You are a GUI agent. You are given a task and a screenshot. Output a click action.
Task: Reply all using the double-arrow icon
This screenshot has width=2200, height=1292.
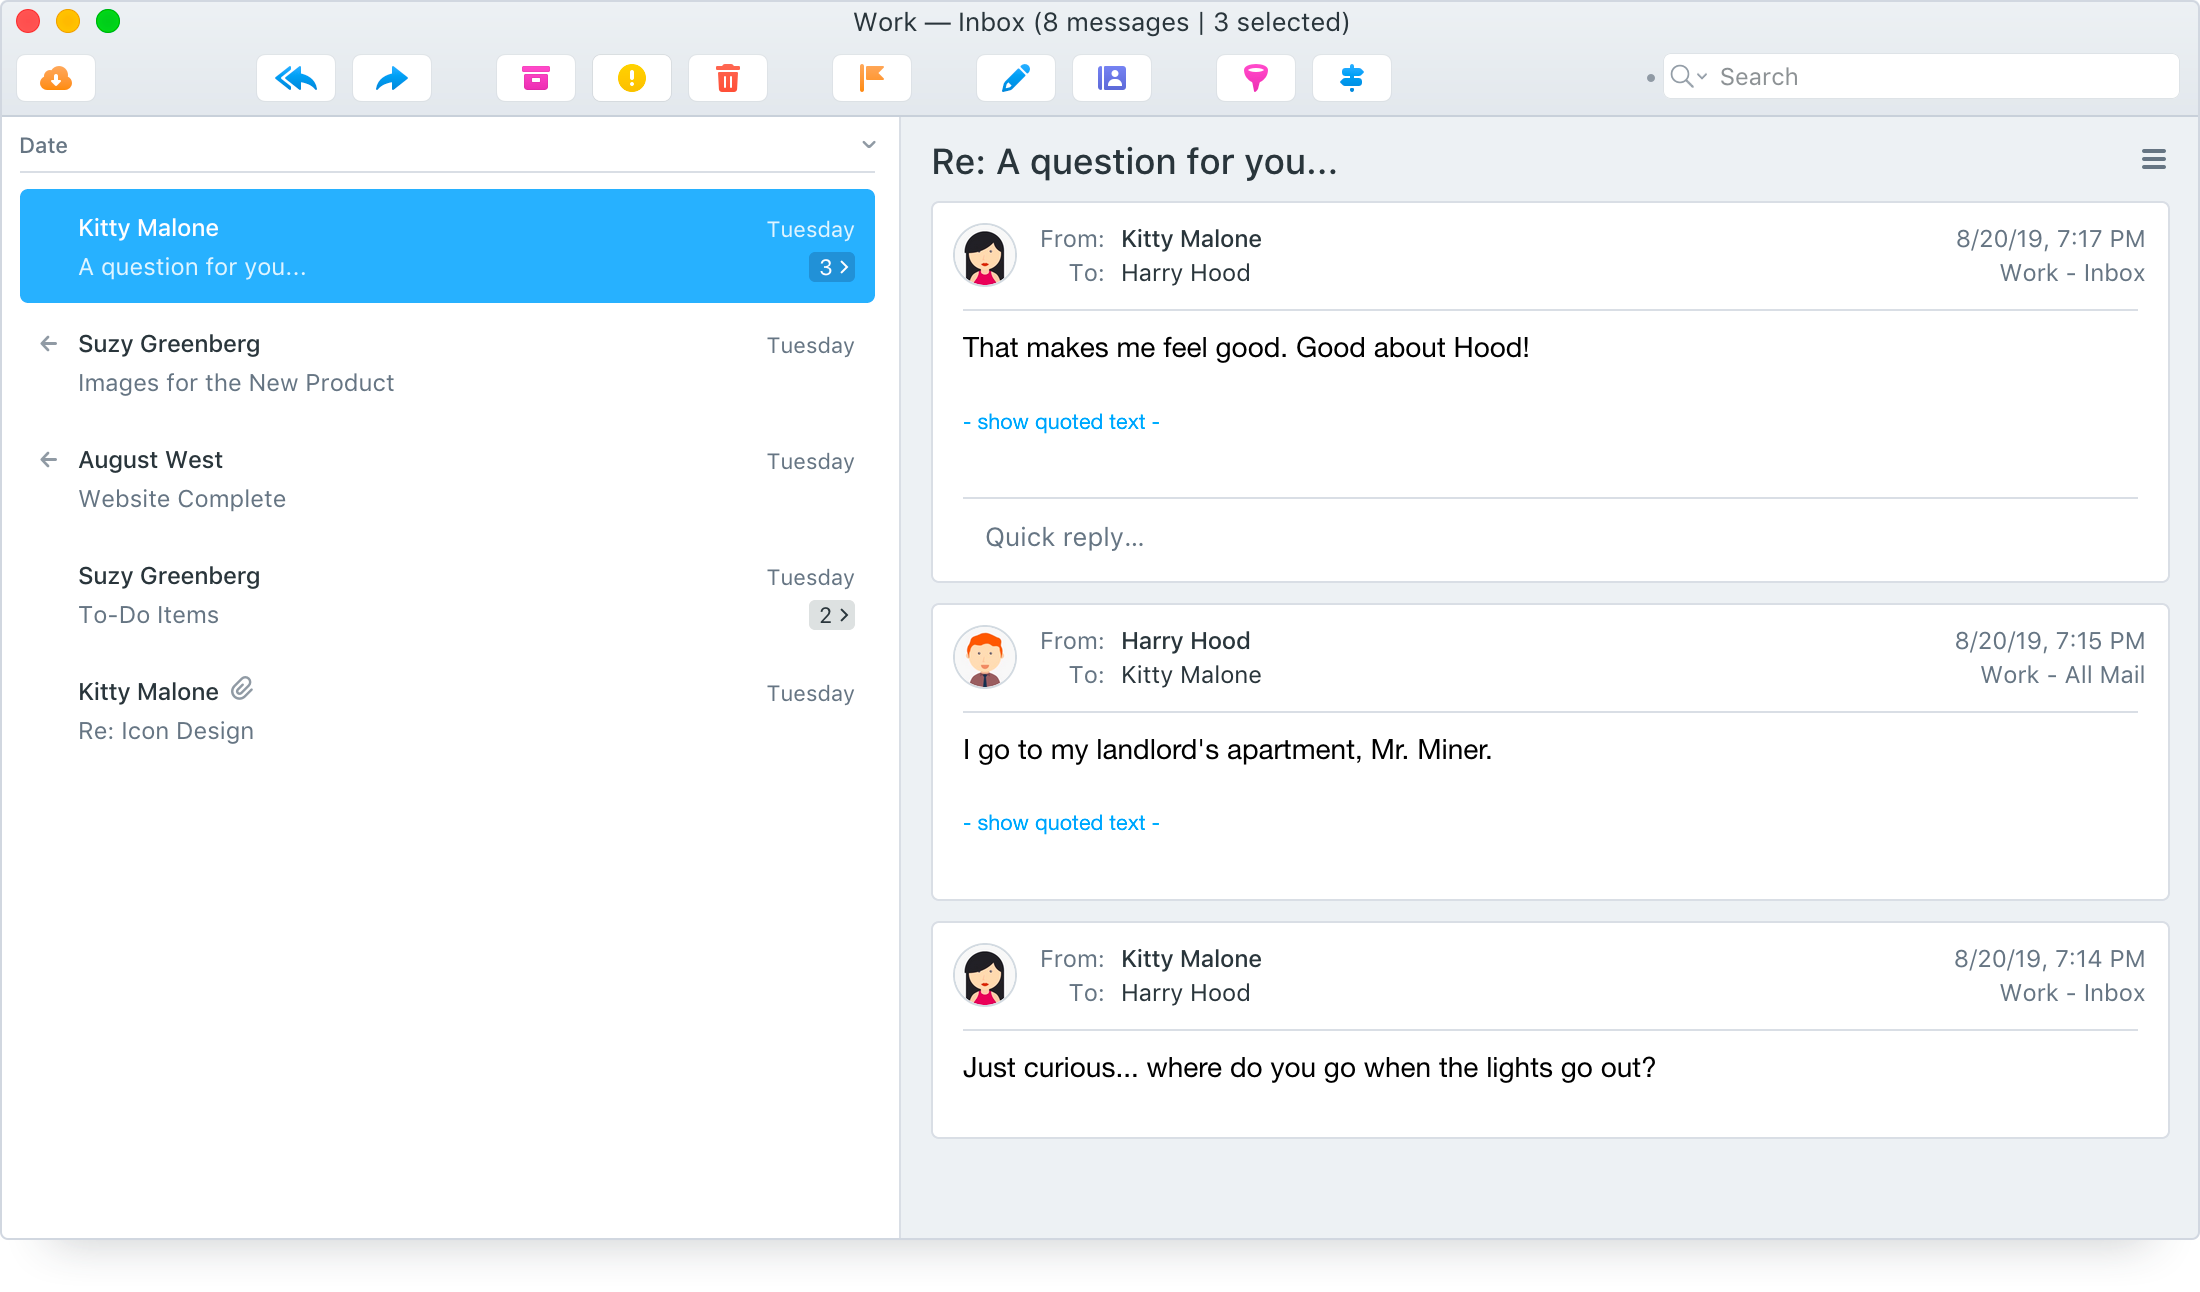click(295, 77)
